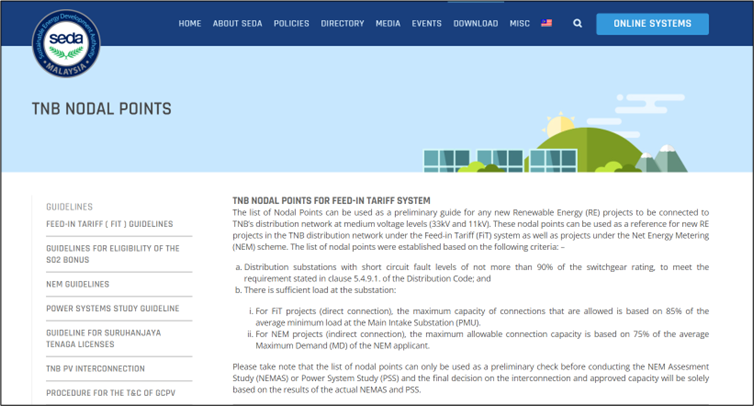Click the GUIDELINES sidebar heading
Viewport: 754px width, 406px height.
point(70,207)
